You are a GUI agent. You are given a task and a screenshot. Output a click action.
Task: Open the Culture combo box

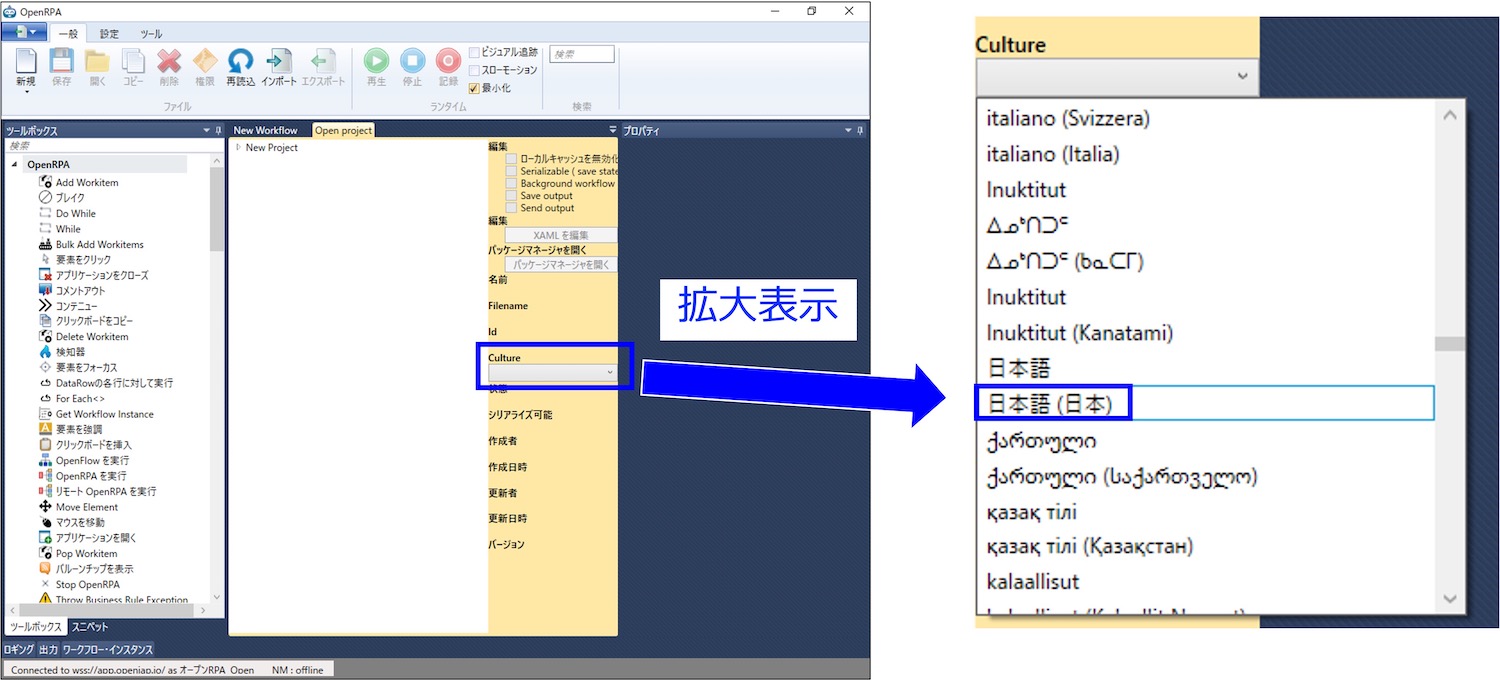pos(553,372)
